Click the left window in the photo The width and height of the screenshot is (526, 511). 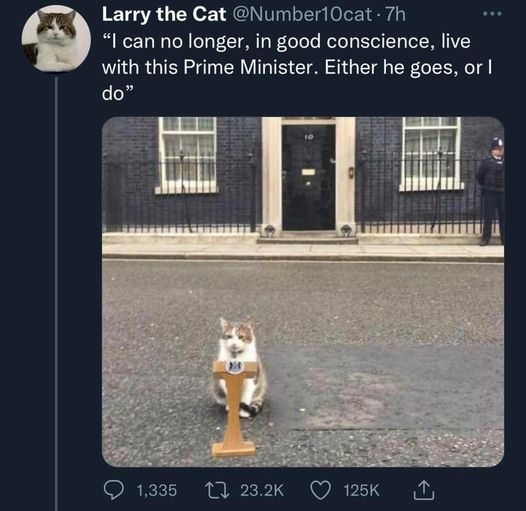tap(187, 155)
